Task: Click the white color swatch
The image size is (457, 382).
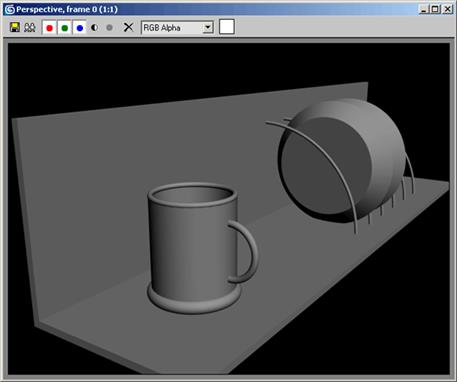Action: pos(227,27)
